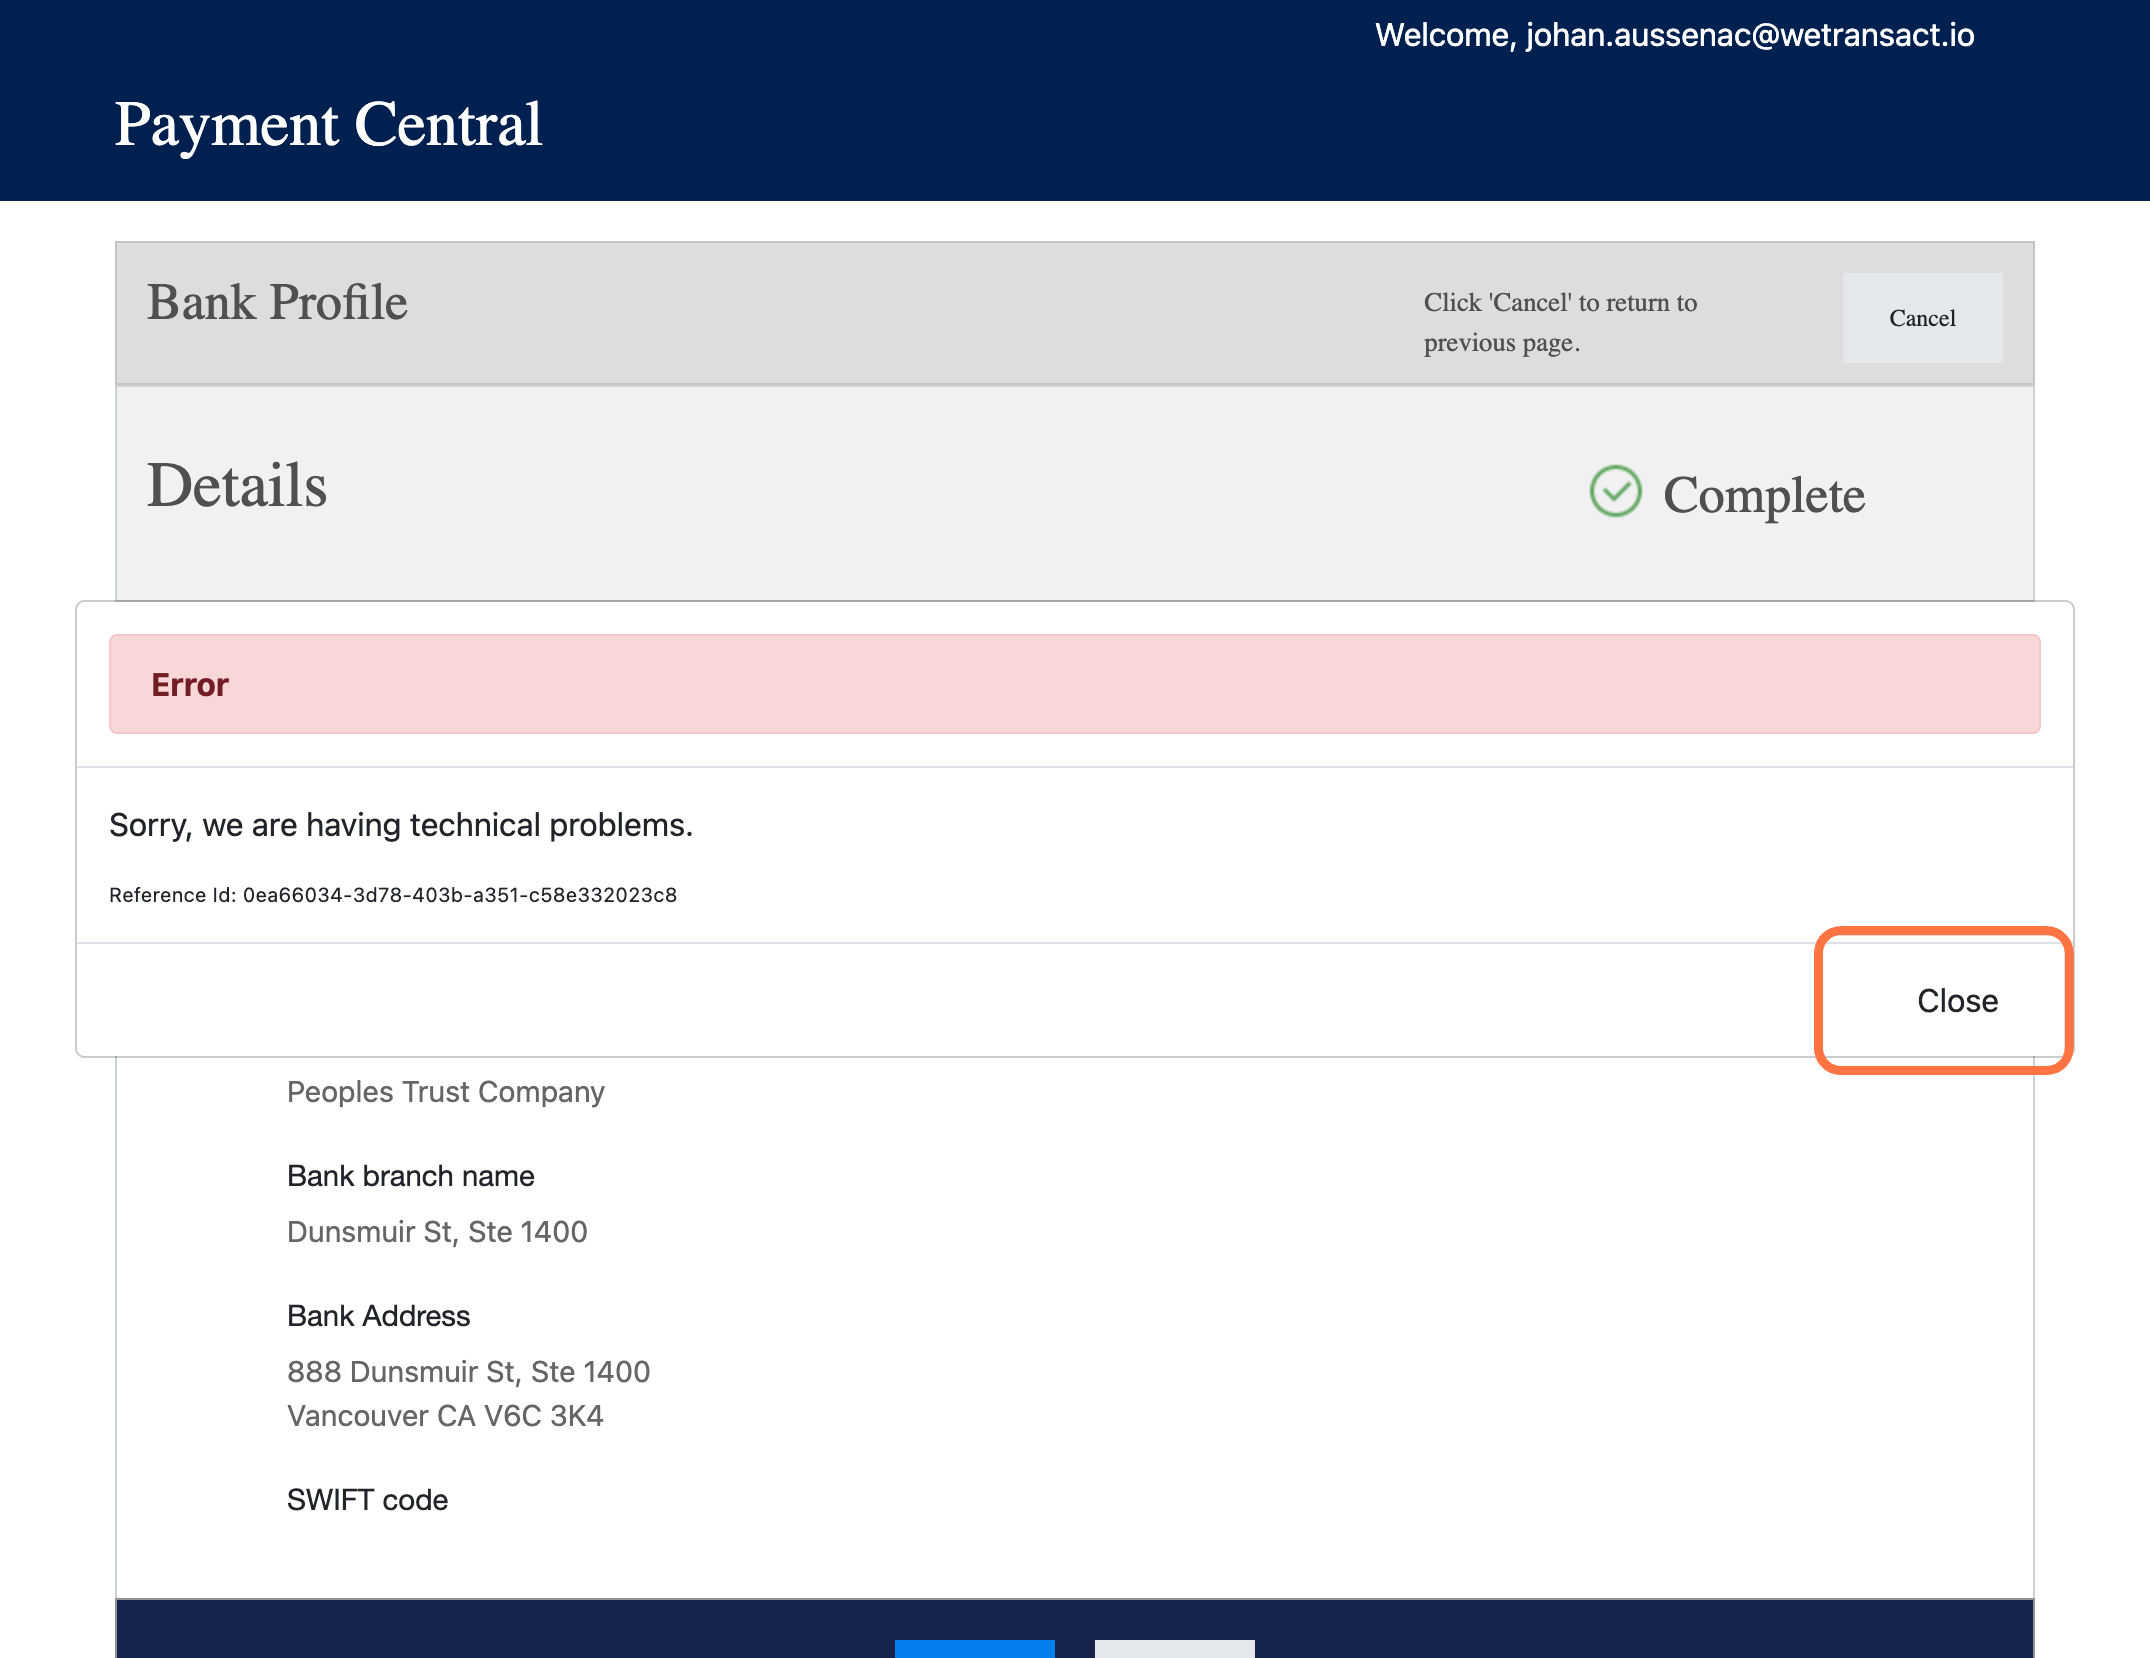Select the error Reference Id text
This screenshot has width=2150, height=1658.
(x=393, y=895)
